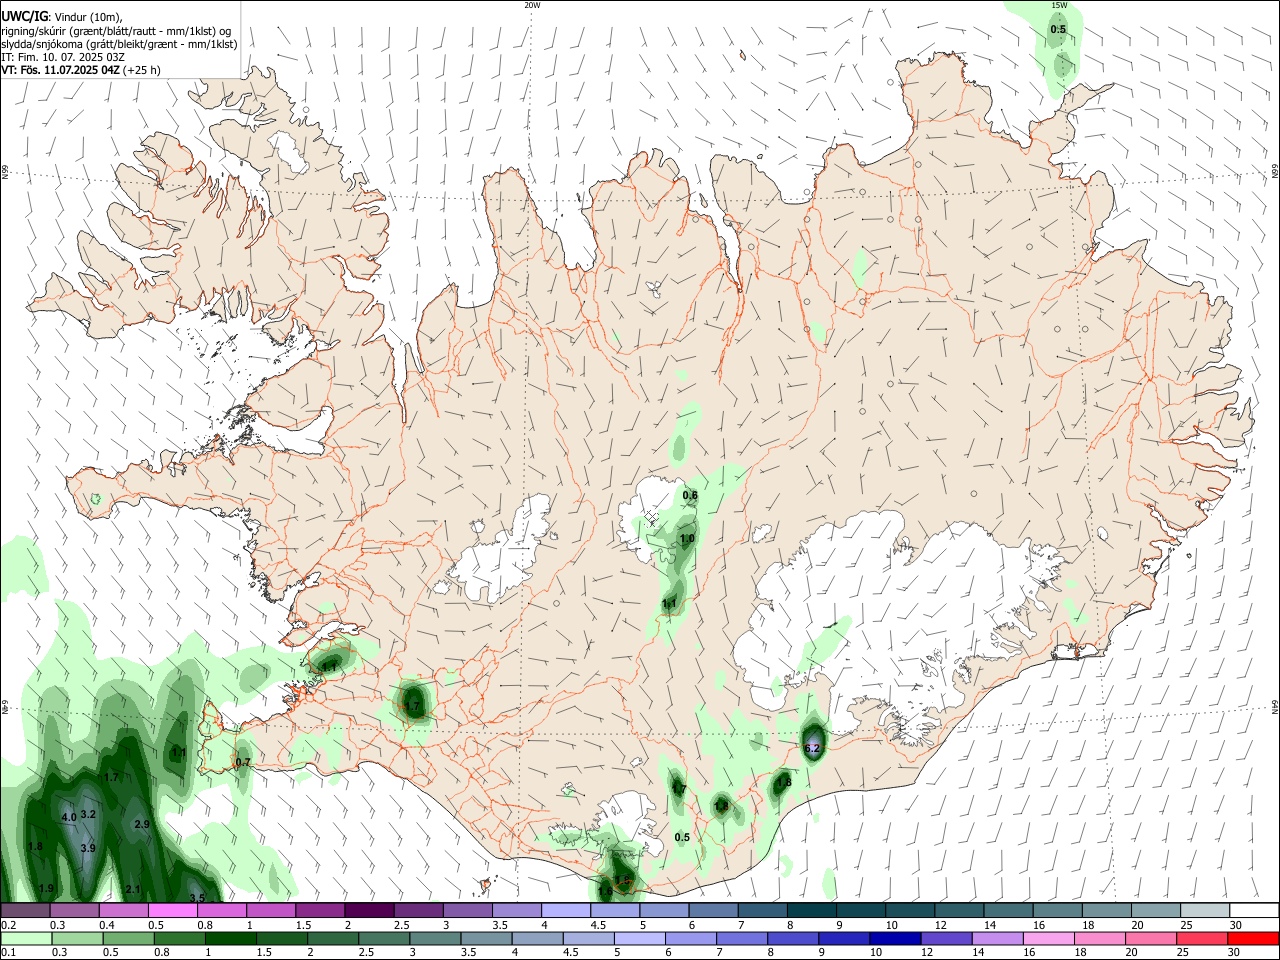The image size is (1280, 960).
Task: Click the valid time 'VT: Fös. 11.07.2025 04Z'
Action: click(61, 70)
